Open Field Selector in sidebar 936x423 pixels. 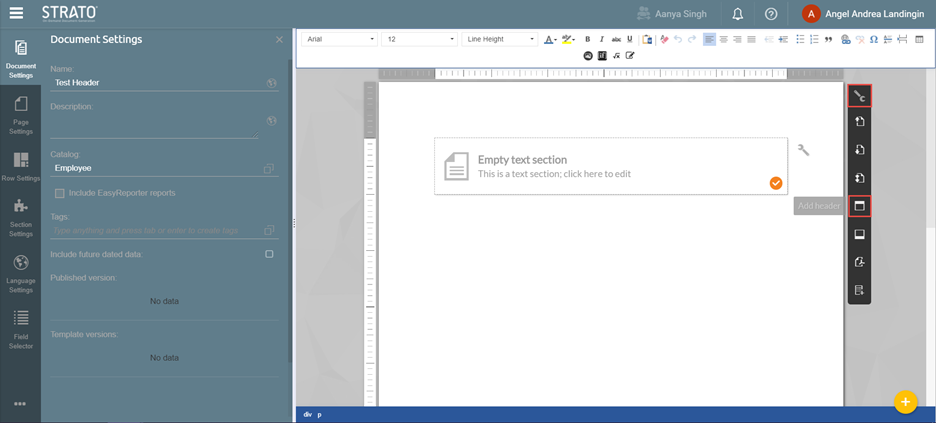pos(20,329)
